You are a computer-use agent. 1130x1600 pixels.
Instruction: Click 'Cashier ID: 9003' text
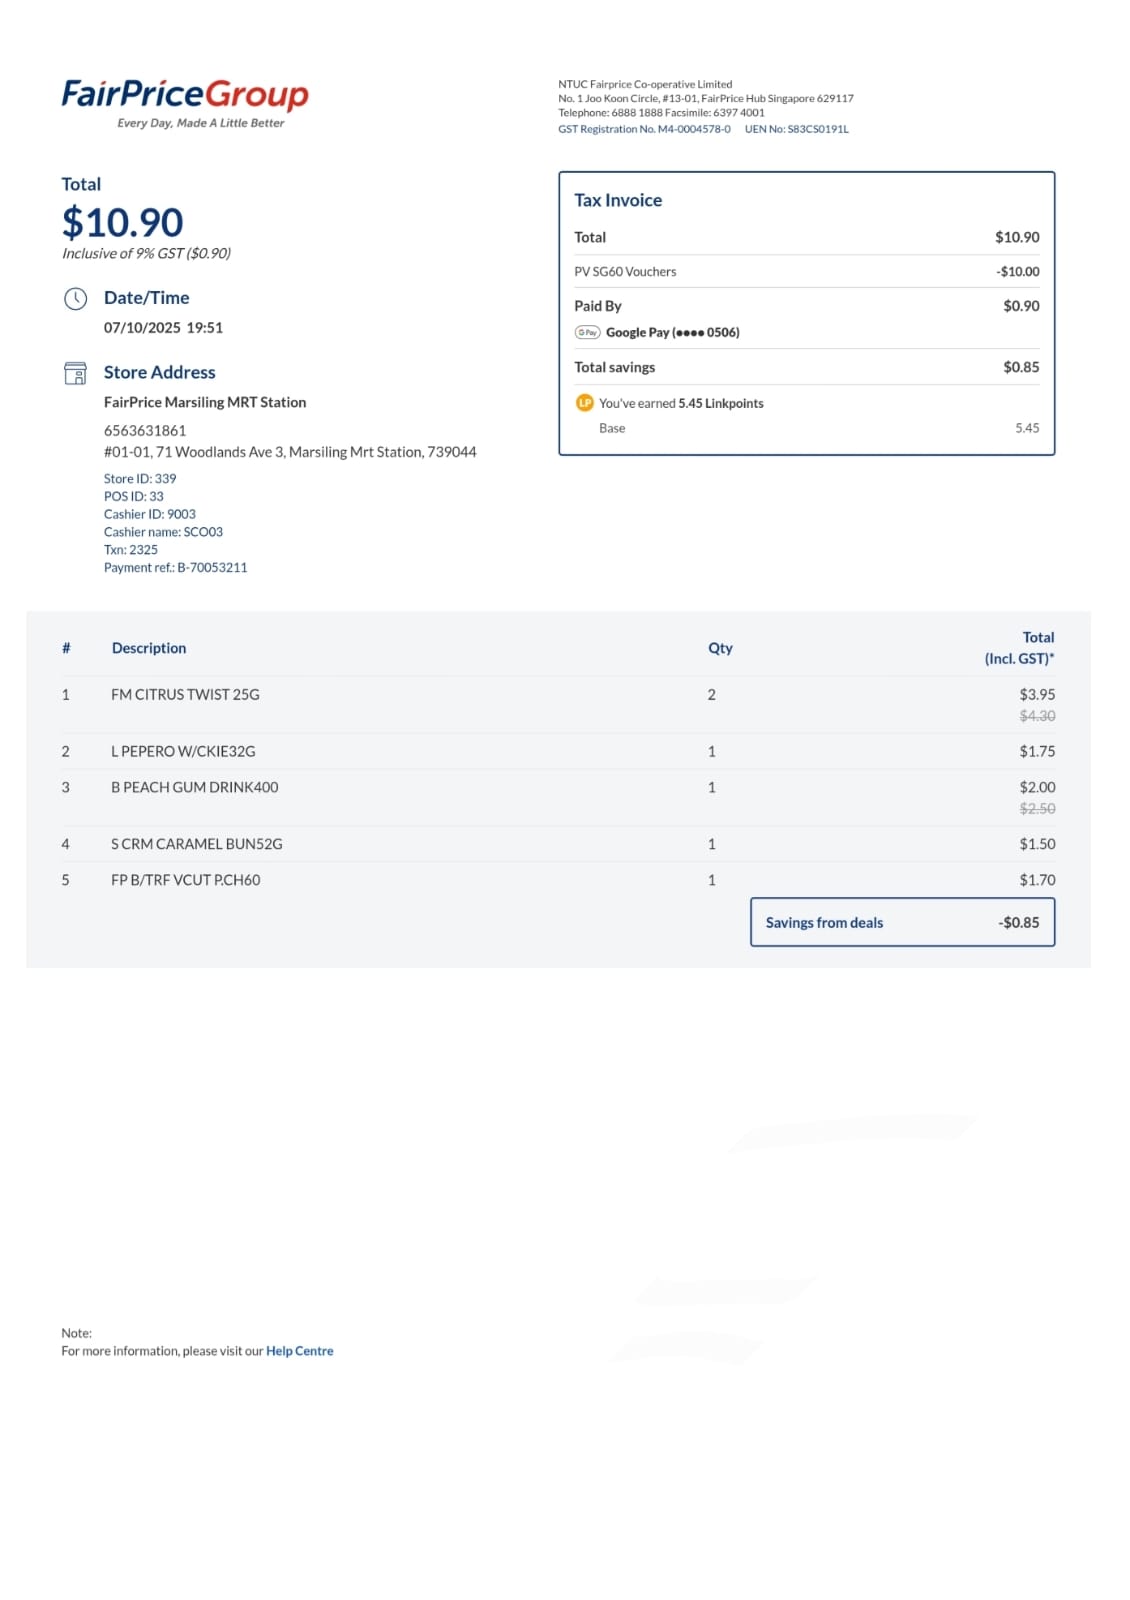(150, 514)
